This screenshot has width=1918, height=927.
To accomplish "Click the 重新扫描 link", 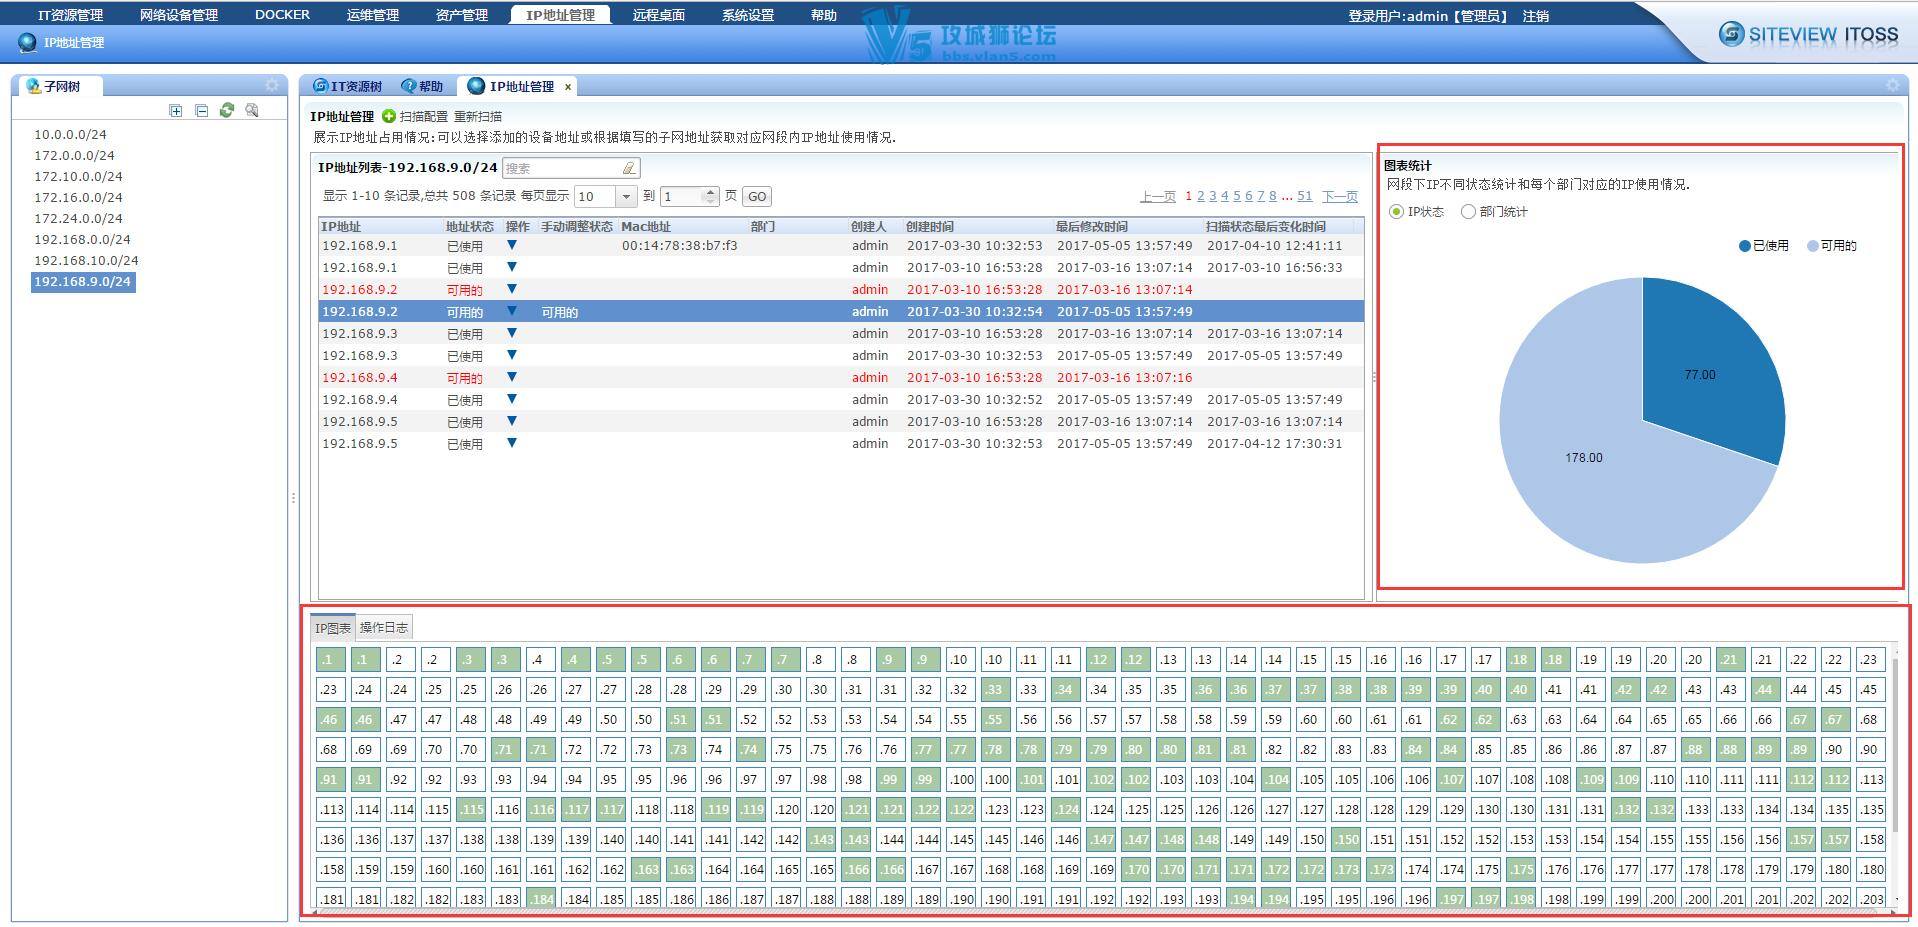I will pyautogui.click(x=478, y=117).
